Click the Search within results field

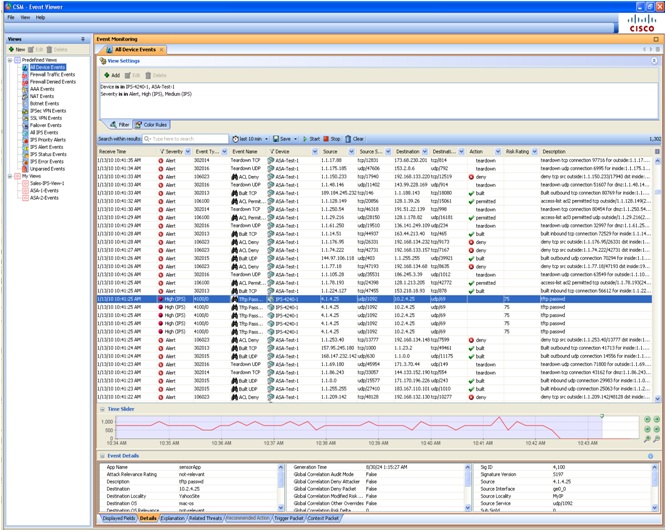[x=186, y=139]
